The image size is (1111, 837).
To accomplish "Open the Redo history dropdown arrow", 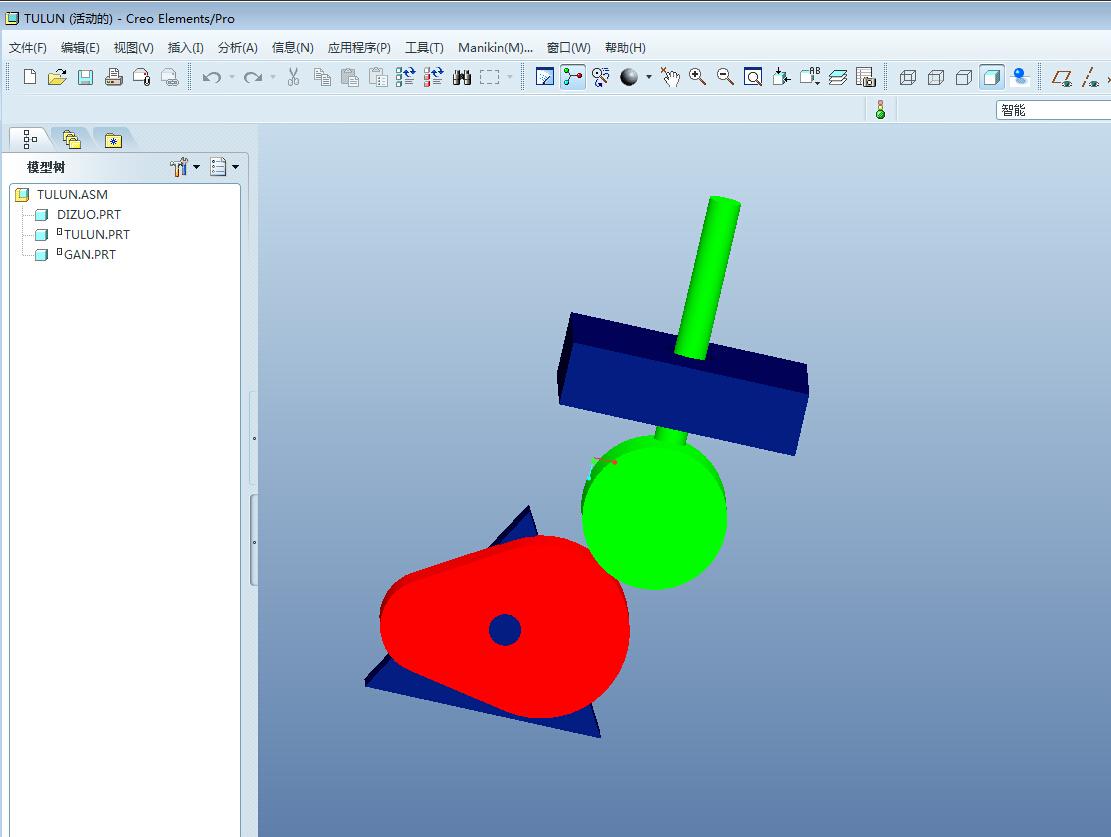I will click(272, 77).
